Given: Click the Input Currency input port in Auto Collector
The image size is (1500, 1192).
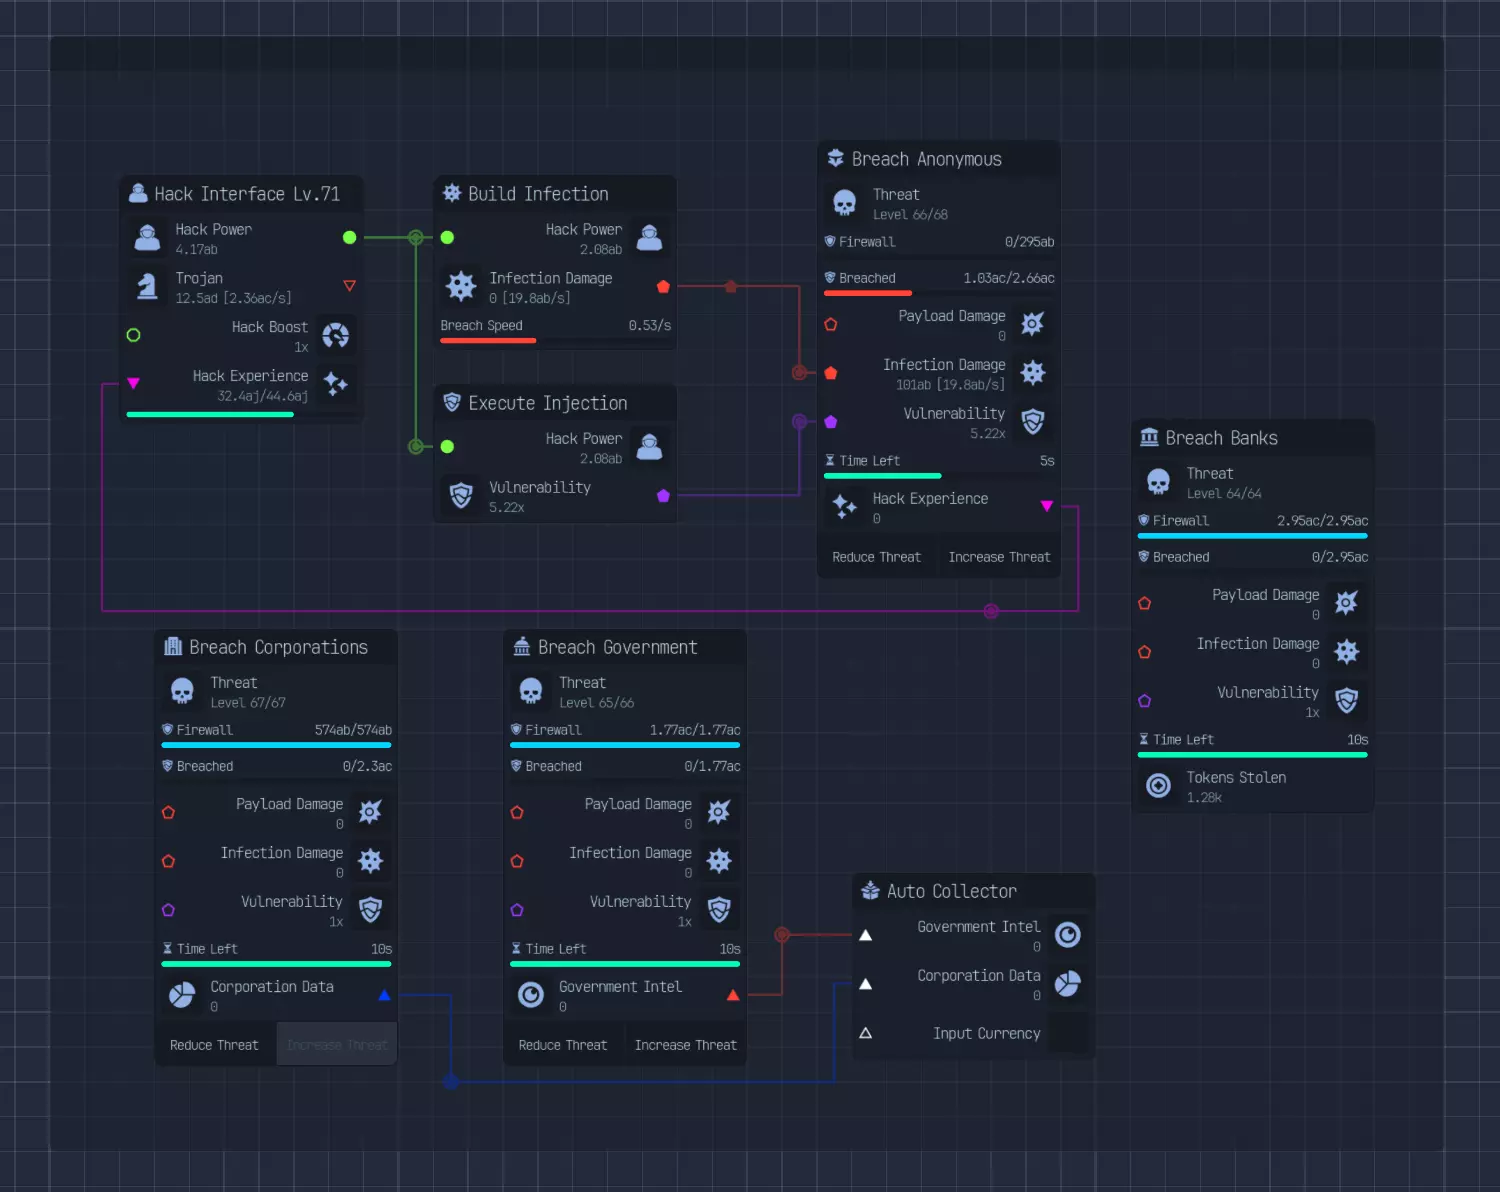Looking at the screenshot, I should point(866,1033).
